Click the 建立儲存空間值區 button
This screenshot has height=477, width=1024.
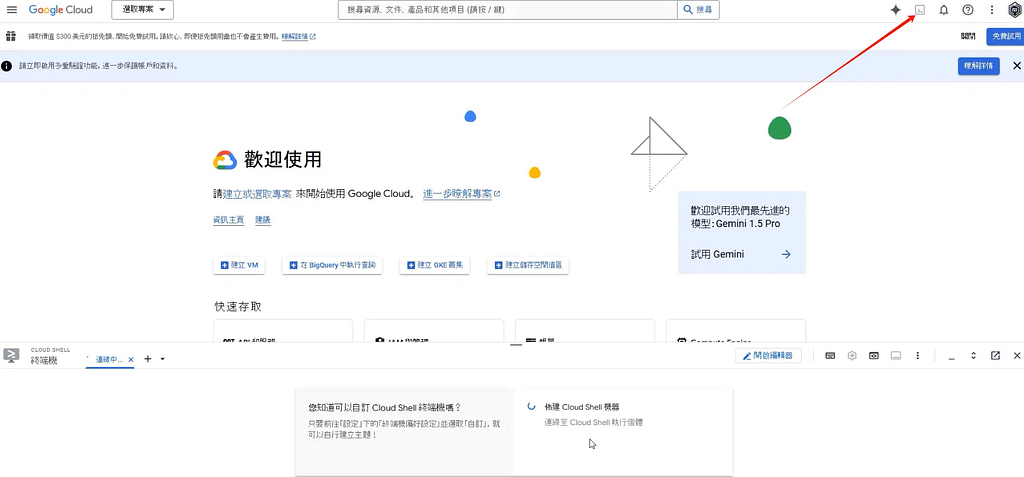coord(528,265)
